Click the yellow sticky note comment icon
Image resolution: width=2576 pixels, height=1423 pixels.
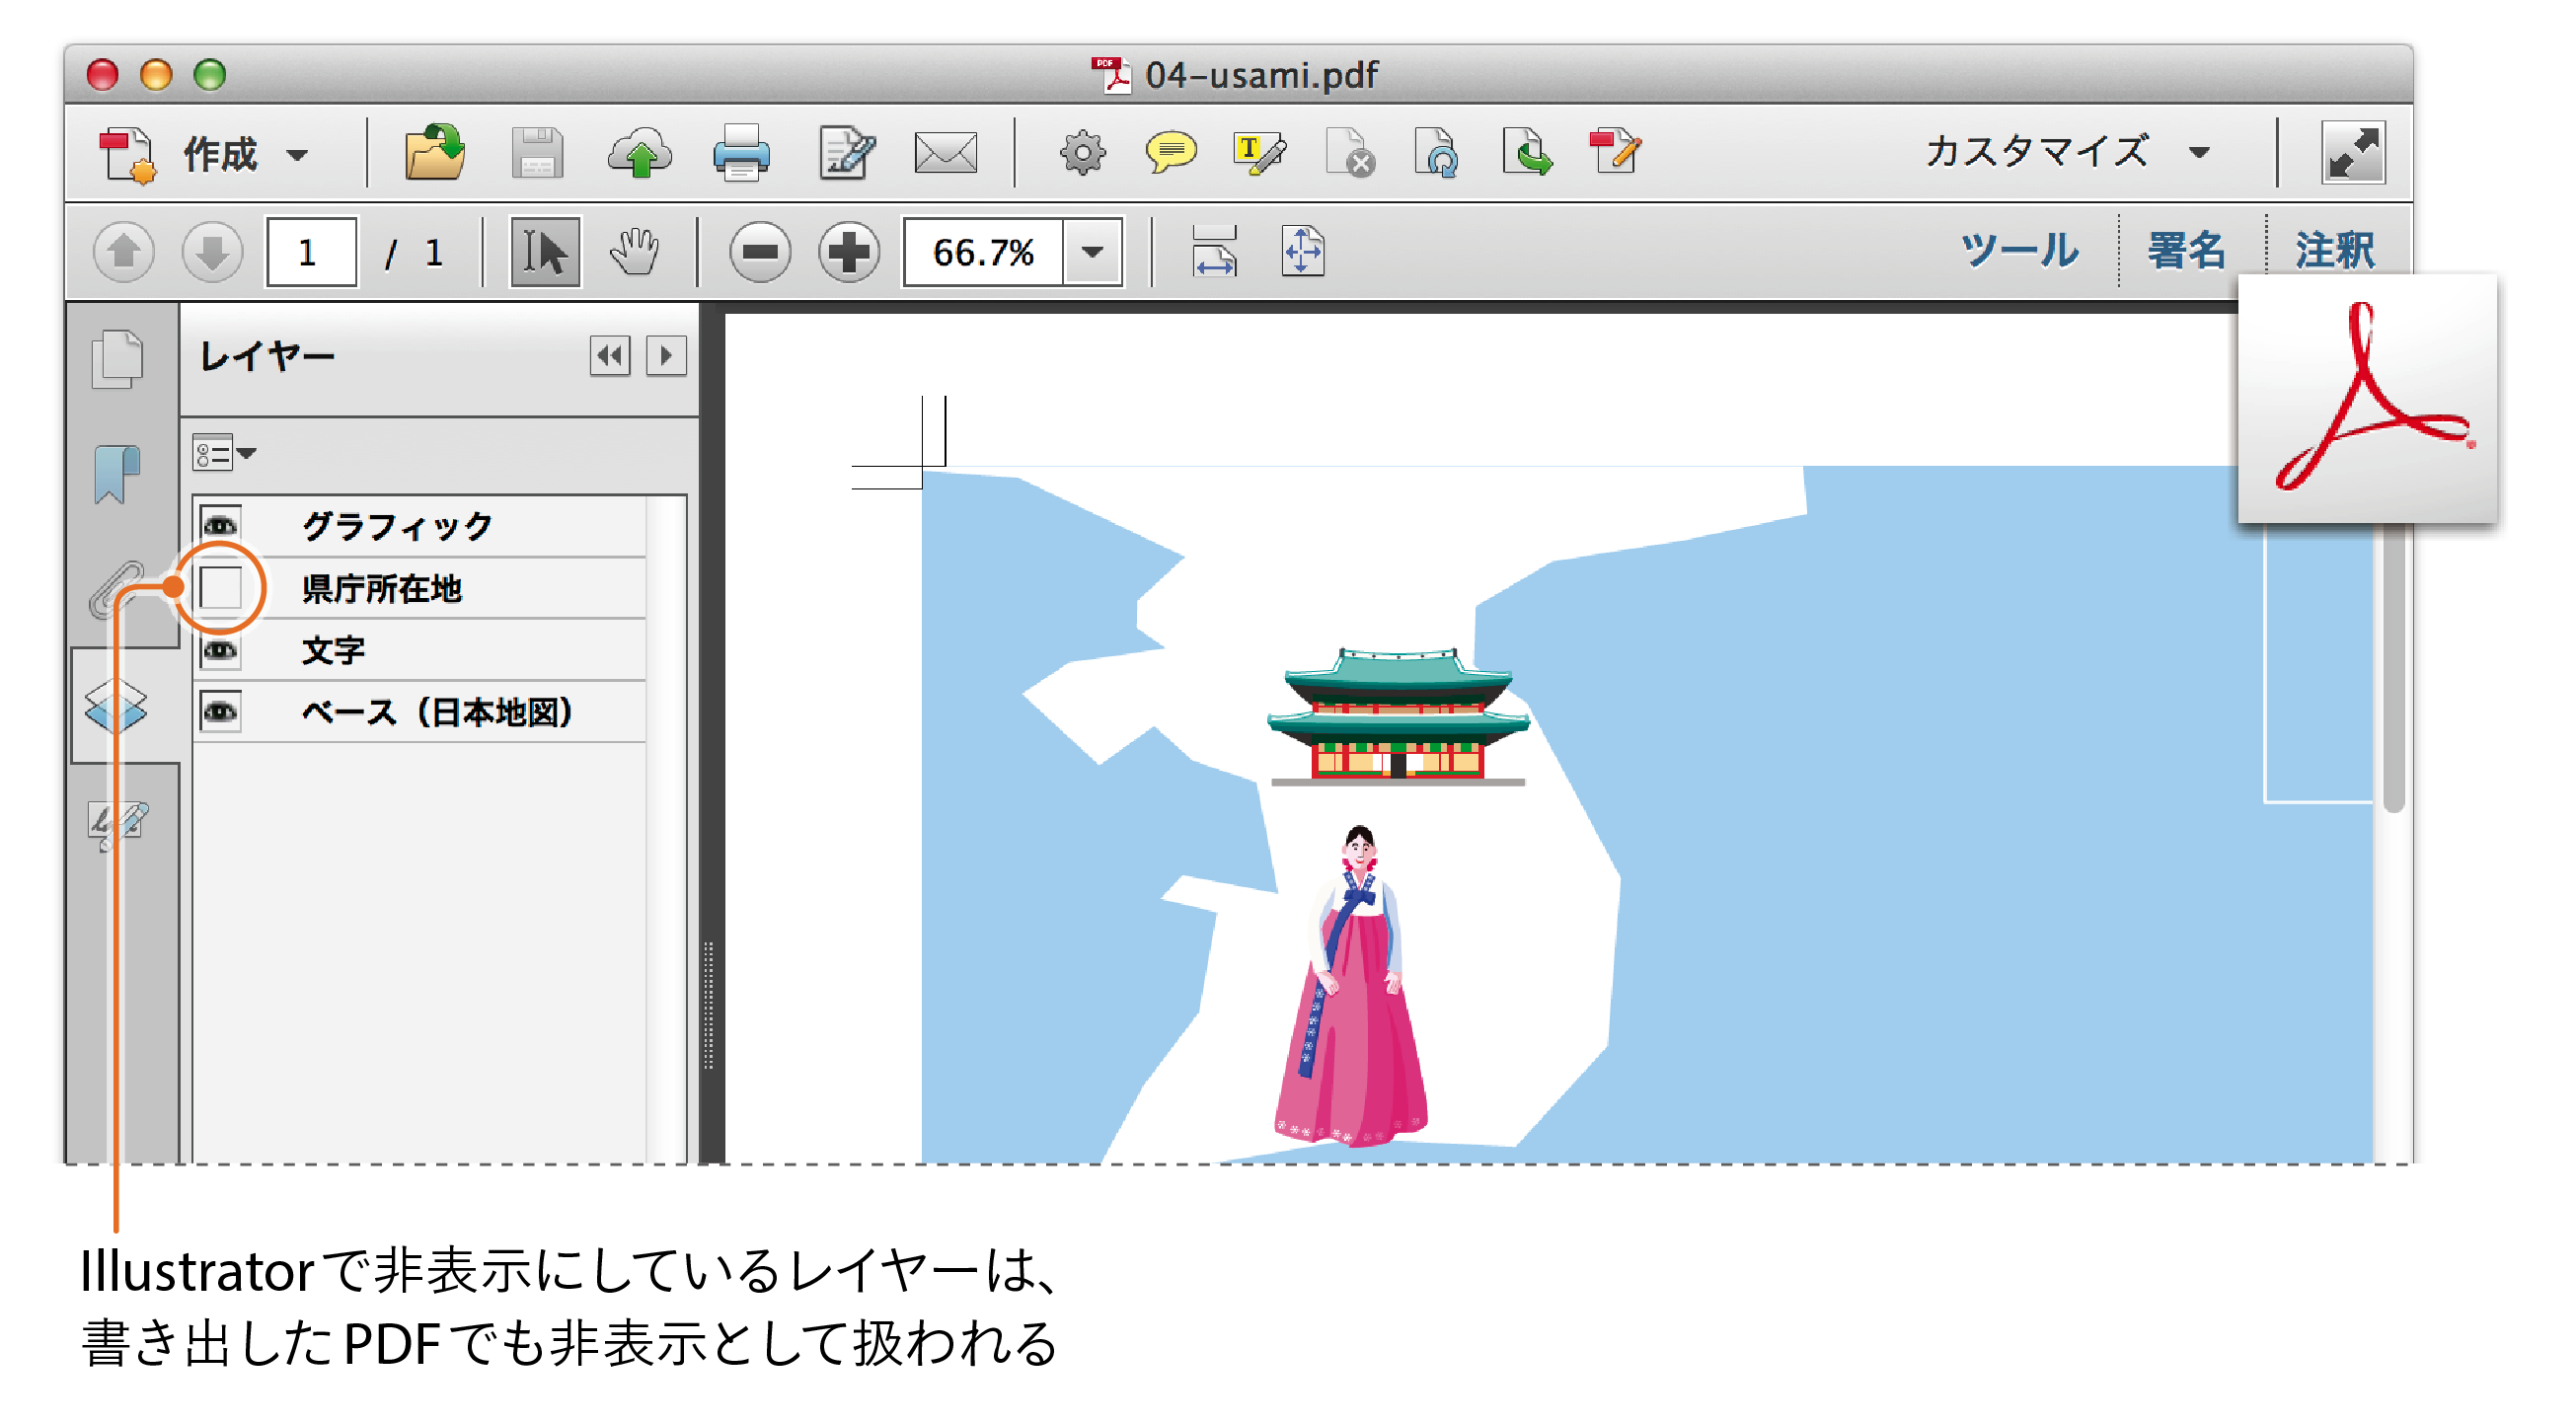click(1171, 153)
